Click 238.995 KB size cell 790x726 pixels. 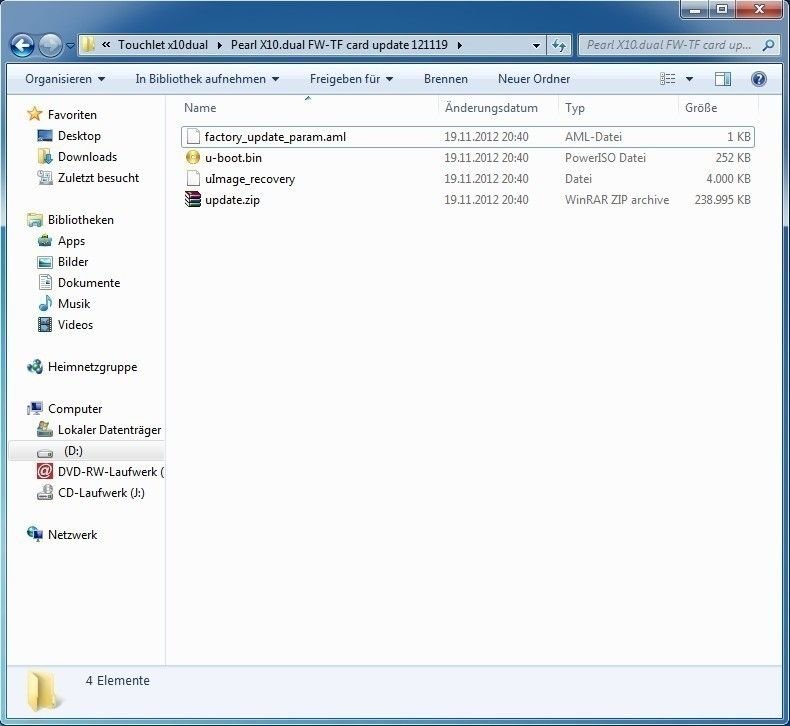(x=722, y=200)
